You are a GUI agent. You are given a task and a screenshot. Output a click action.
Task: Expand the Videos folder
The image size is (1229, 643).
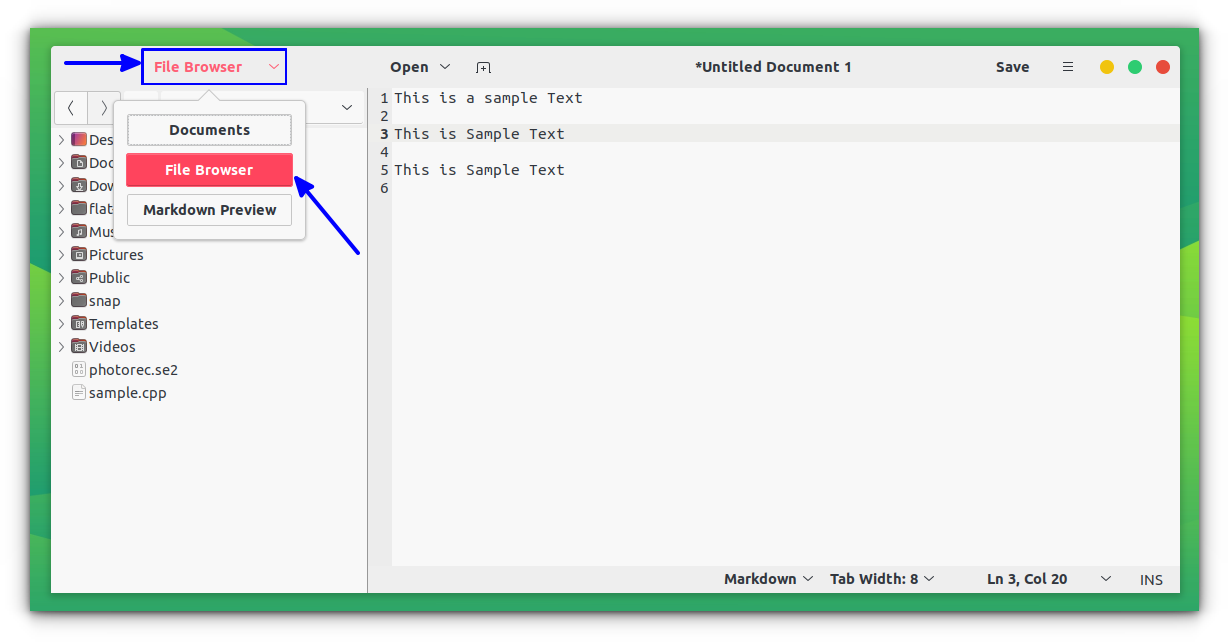[x=62, y=346]
